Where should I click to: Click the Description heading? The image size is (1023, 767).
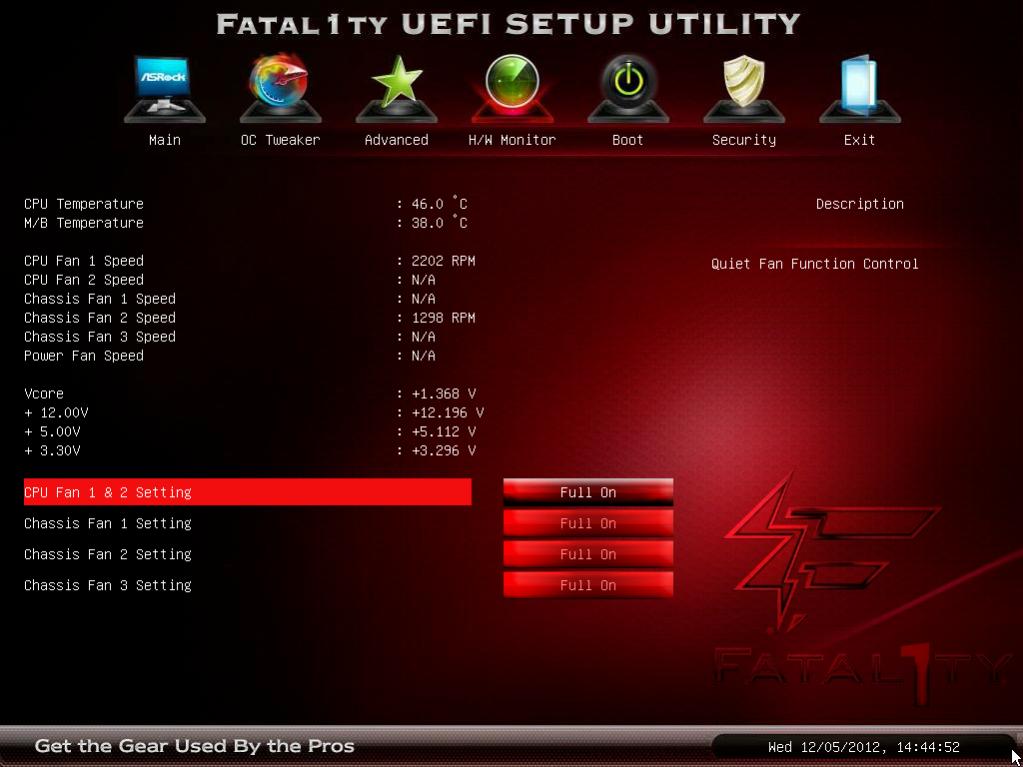(x=859, y=204)
